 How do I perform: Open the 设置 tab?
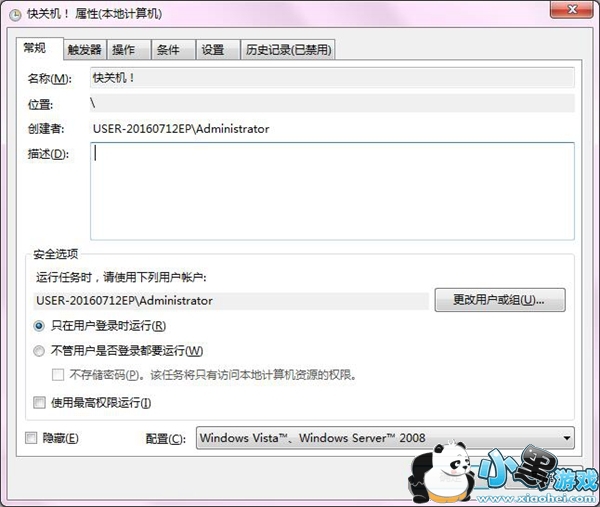(x=218, y=50)
